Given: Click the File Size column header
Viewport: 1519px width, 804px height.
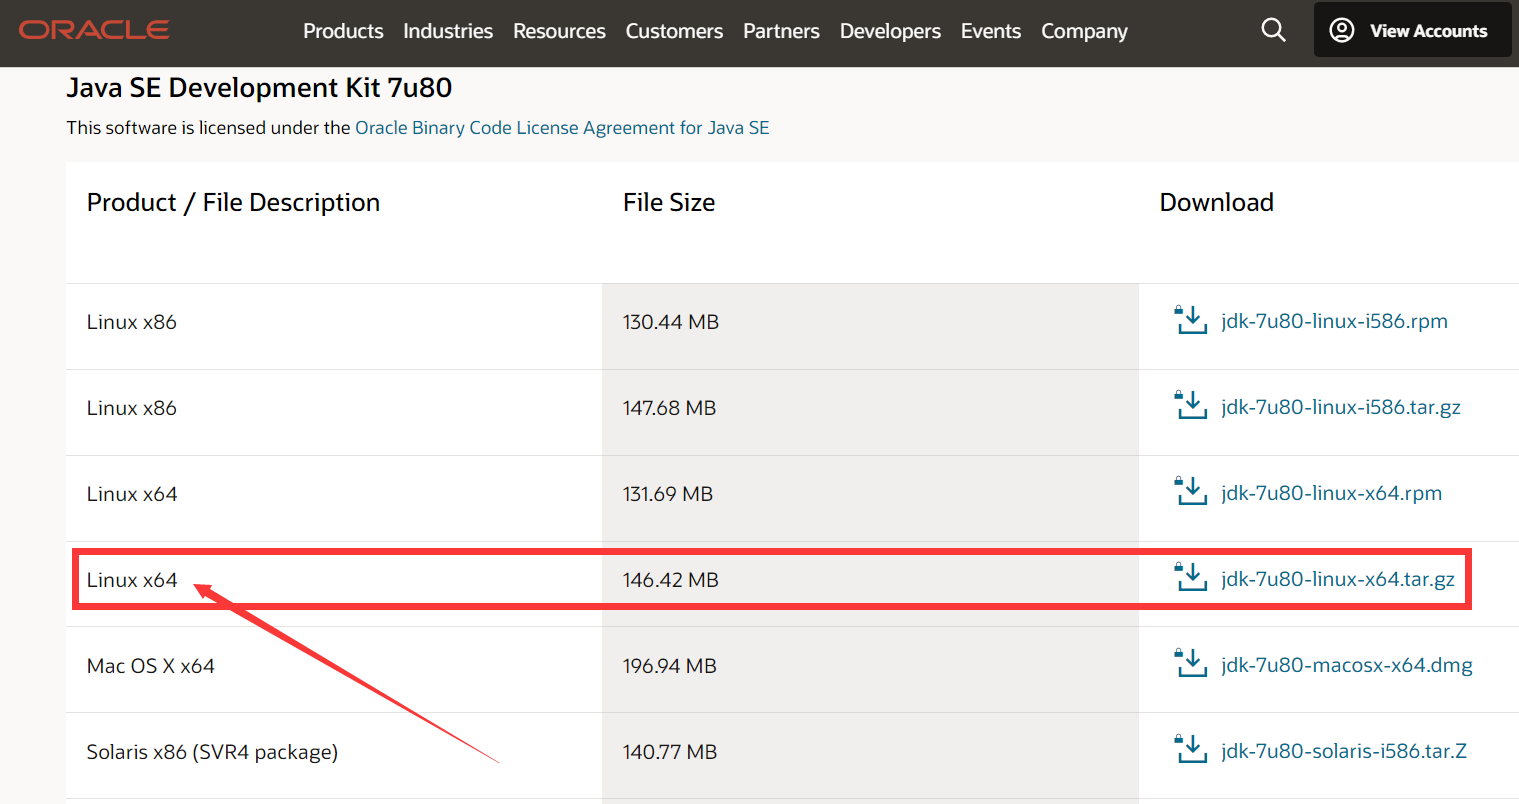Looking at the screenshot, I should coord(669,203).
